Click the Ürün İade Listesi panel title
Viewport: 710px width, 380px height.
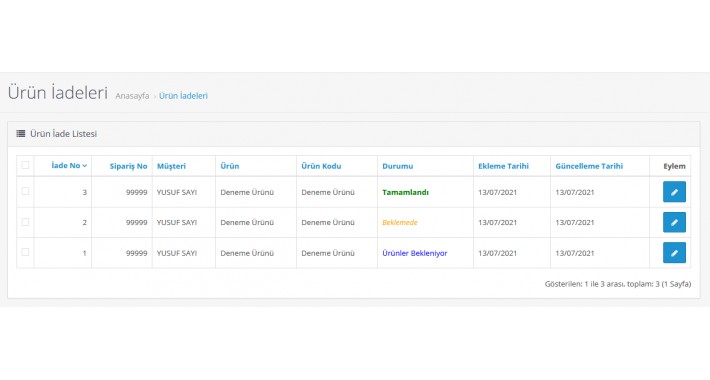pyautogui.click(x=63, y=134)
